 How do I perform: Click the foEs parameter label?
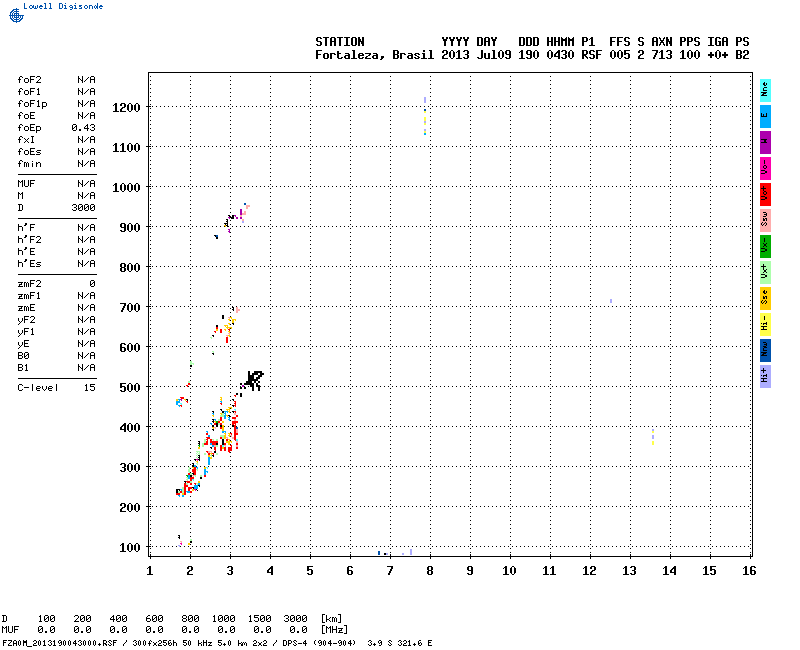[x=29, y=152]
